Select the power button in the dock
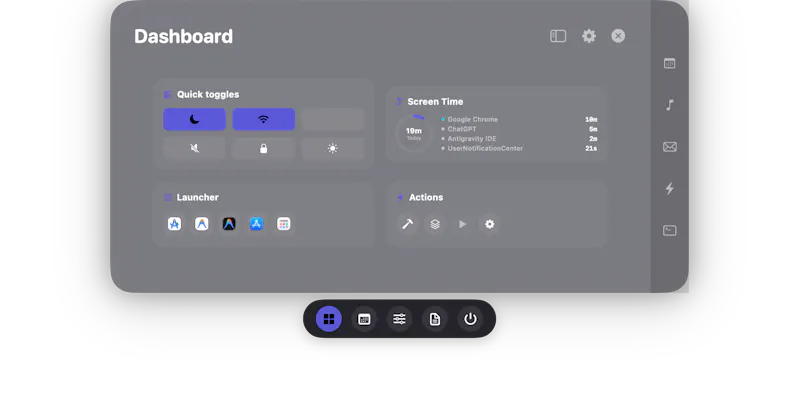 pyautogui.click(x=470, y=319)
